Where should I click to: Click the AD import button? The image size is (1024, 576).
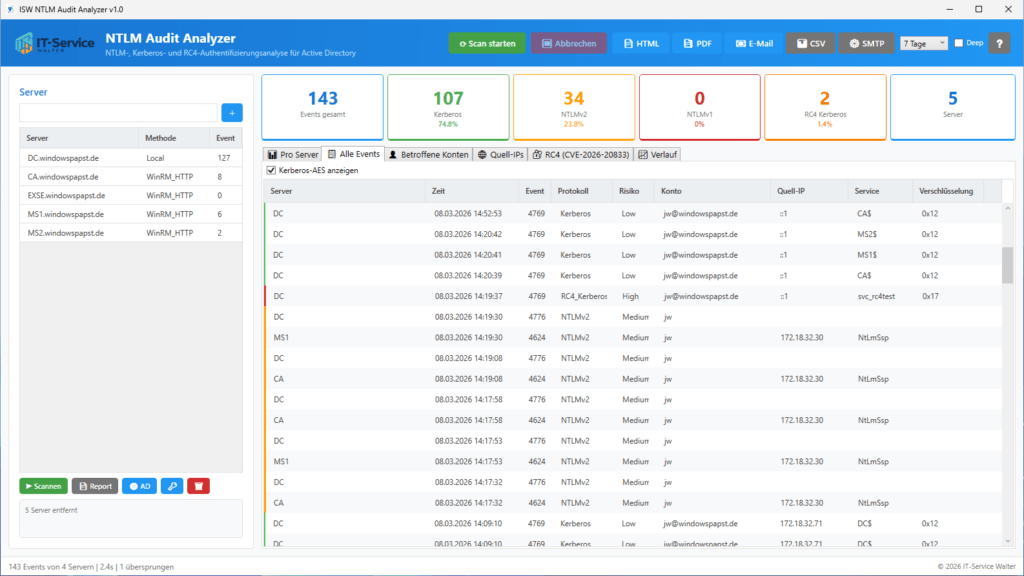click(139, 486)
